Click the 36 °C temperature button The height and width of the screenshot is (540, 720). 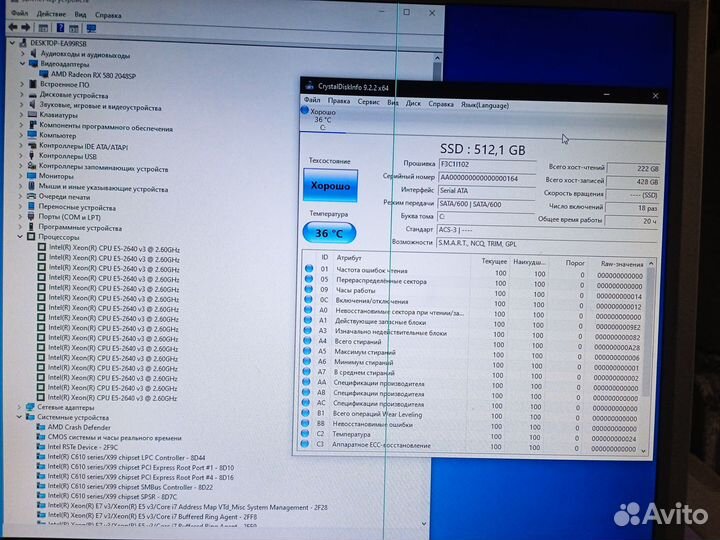pyautogui.click(x=329, y=233)
